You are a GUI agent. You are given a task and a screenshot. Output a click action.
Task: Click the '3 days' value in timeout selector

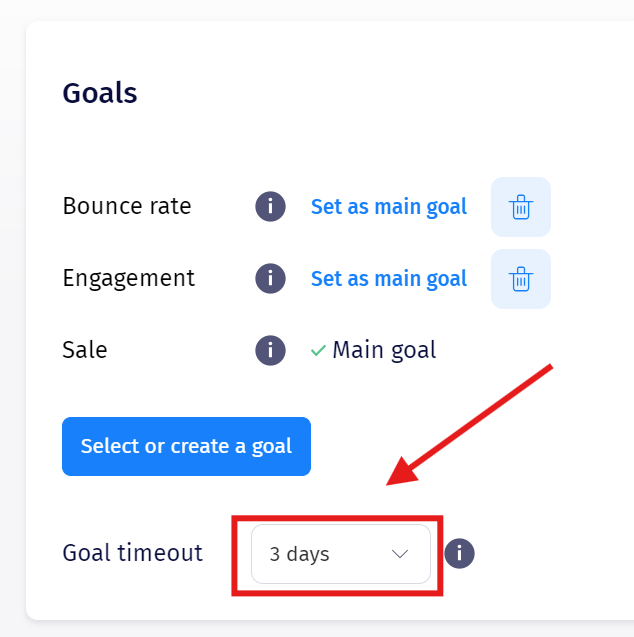point(299,554)
